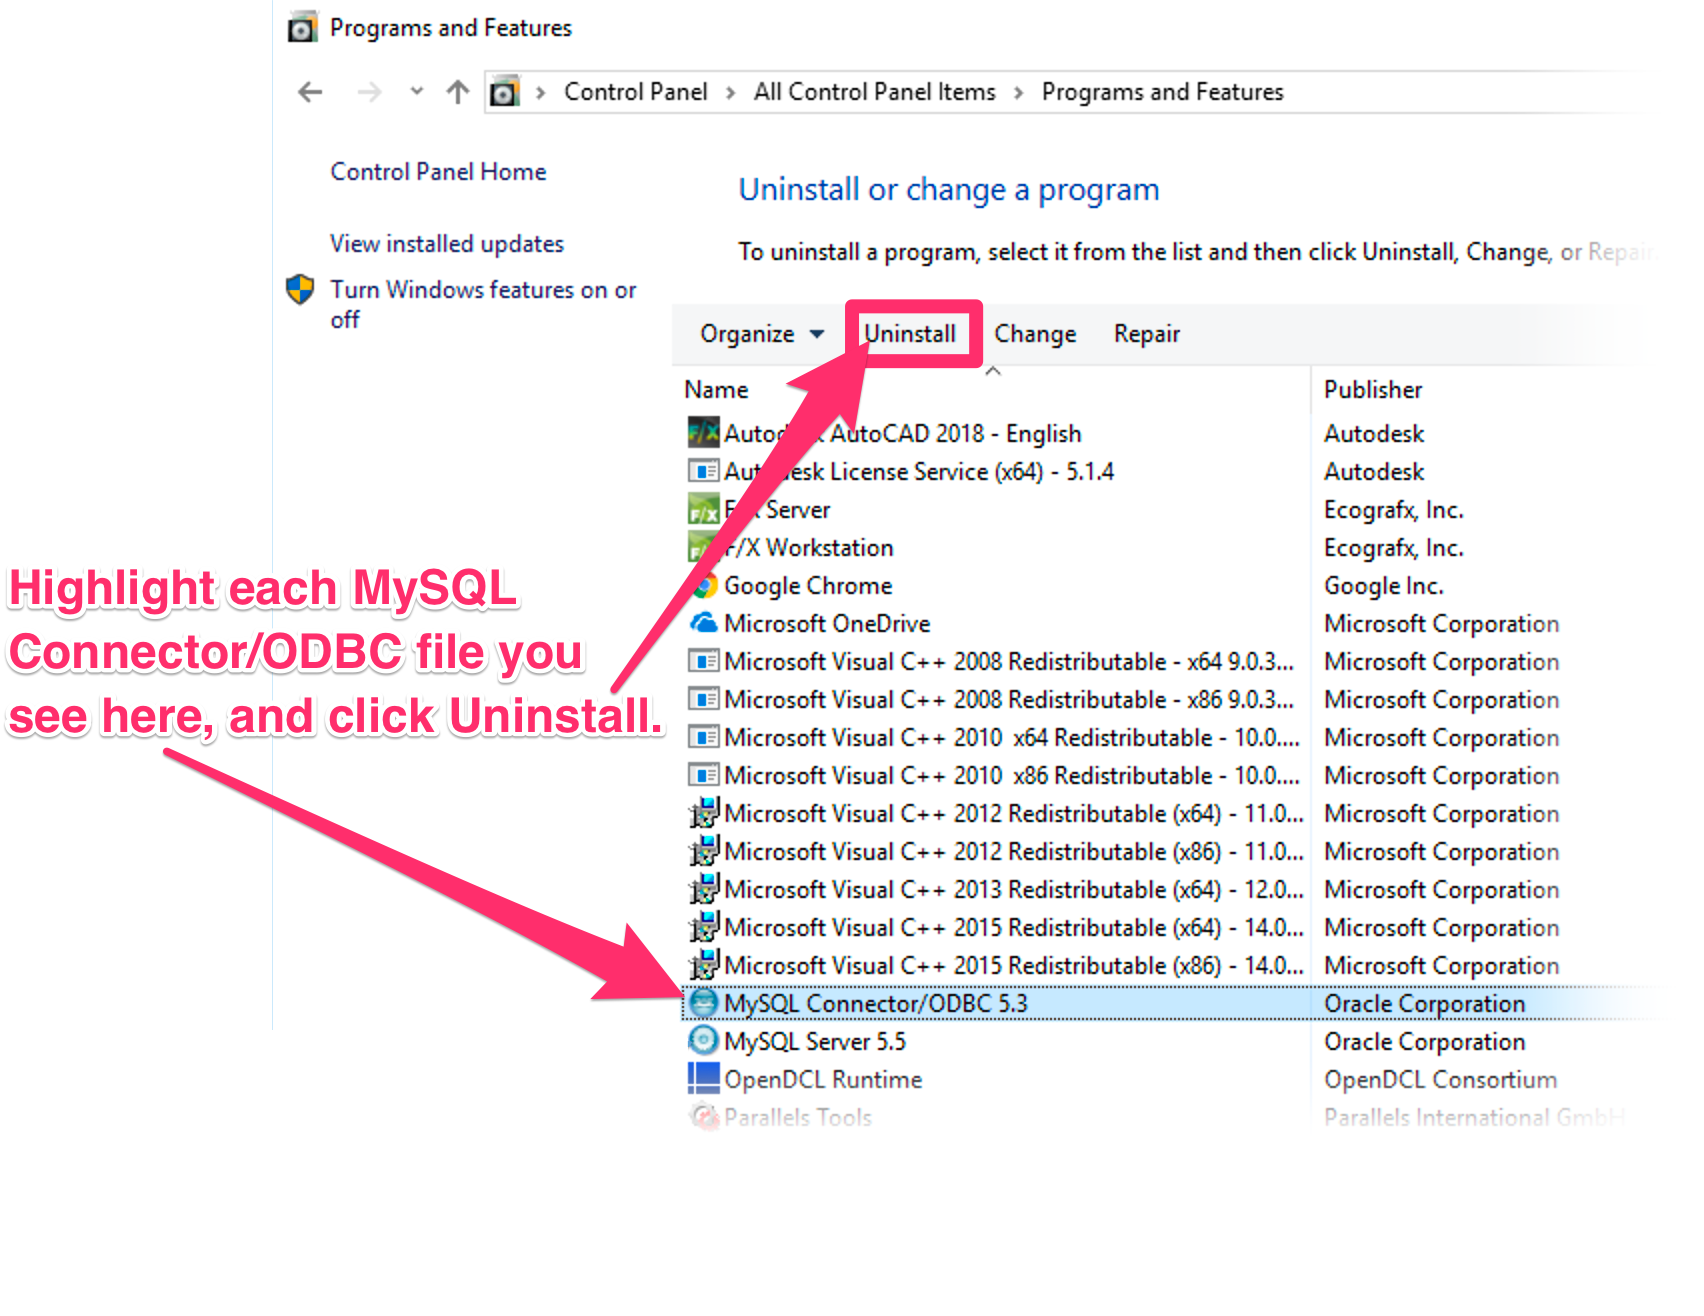
Task: Select the Microsoft OneDrive cloud icon
Action: click(704, 623)
